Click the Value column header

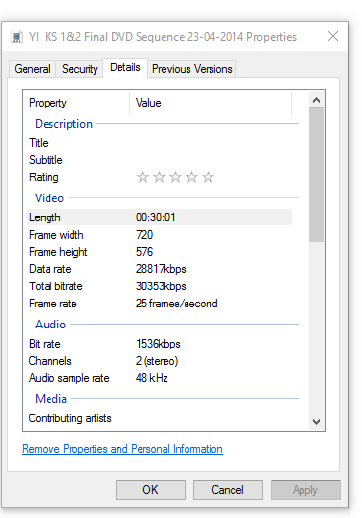pyautogui.click(x=211, y=103)
